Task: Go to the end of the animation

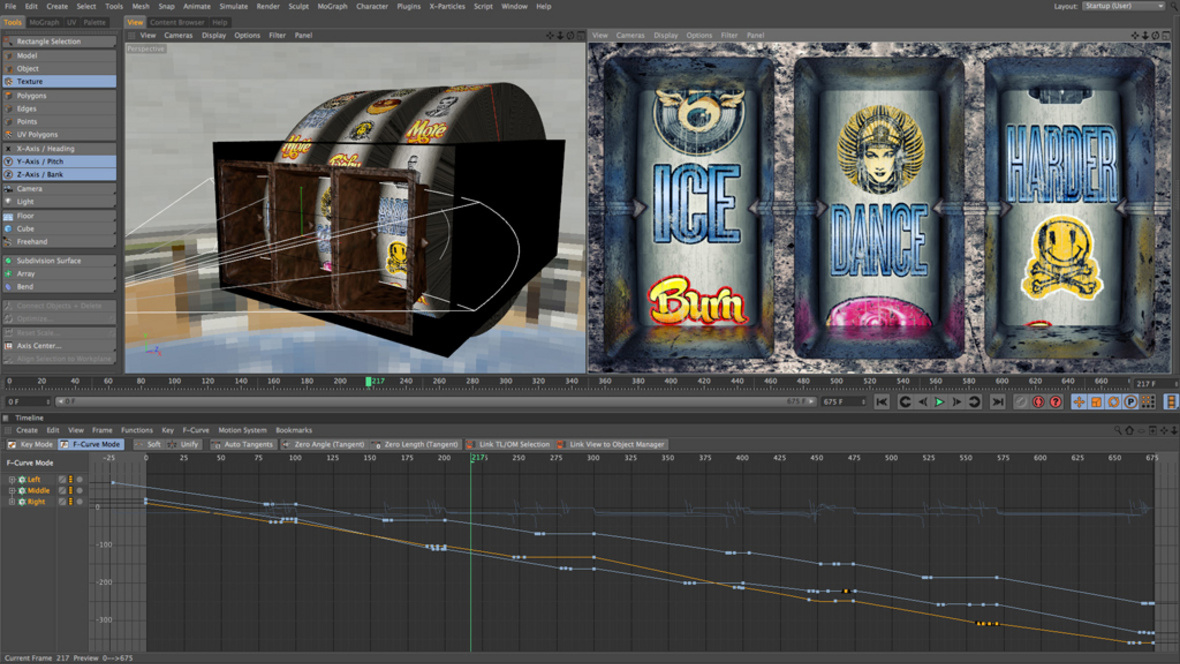Action: point(997,402)
